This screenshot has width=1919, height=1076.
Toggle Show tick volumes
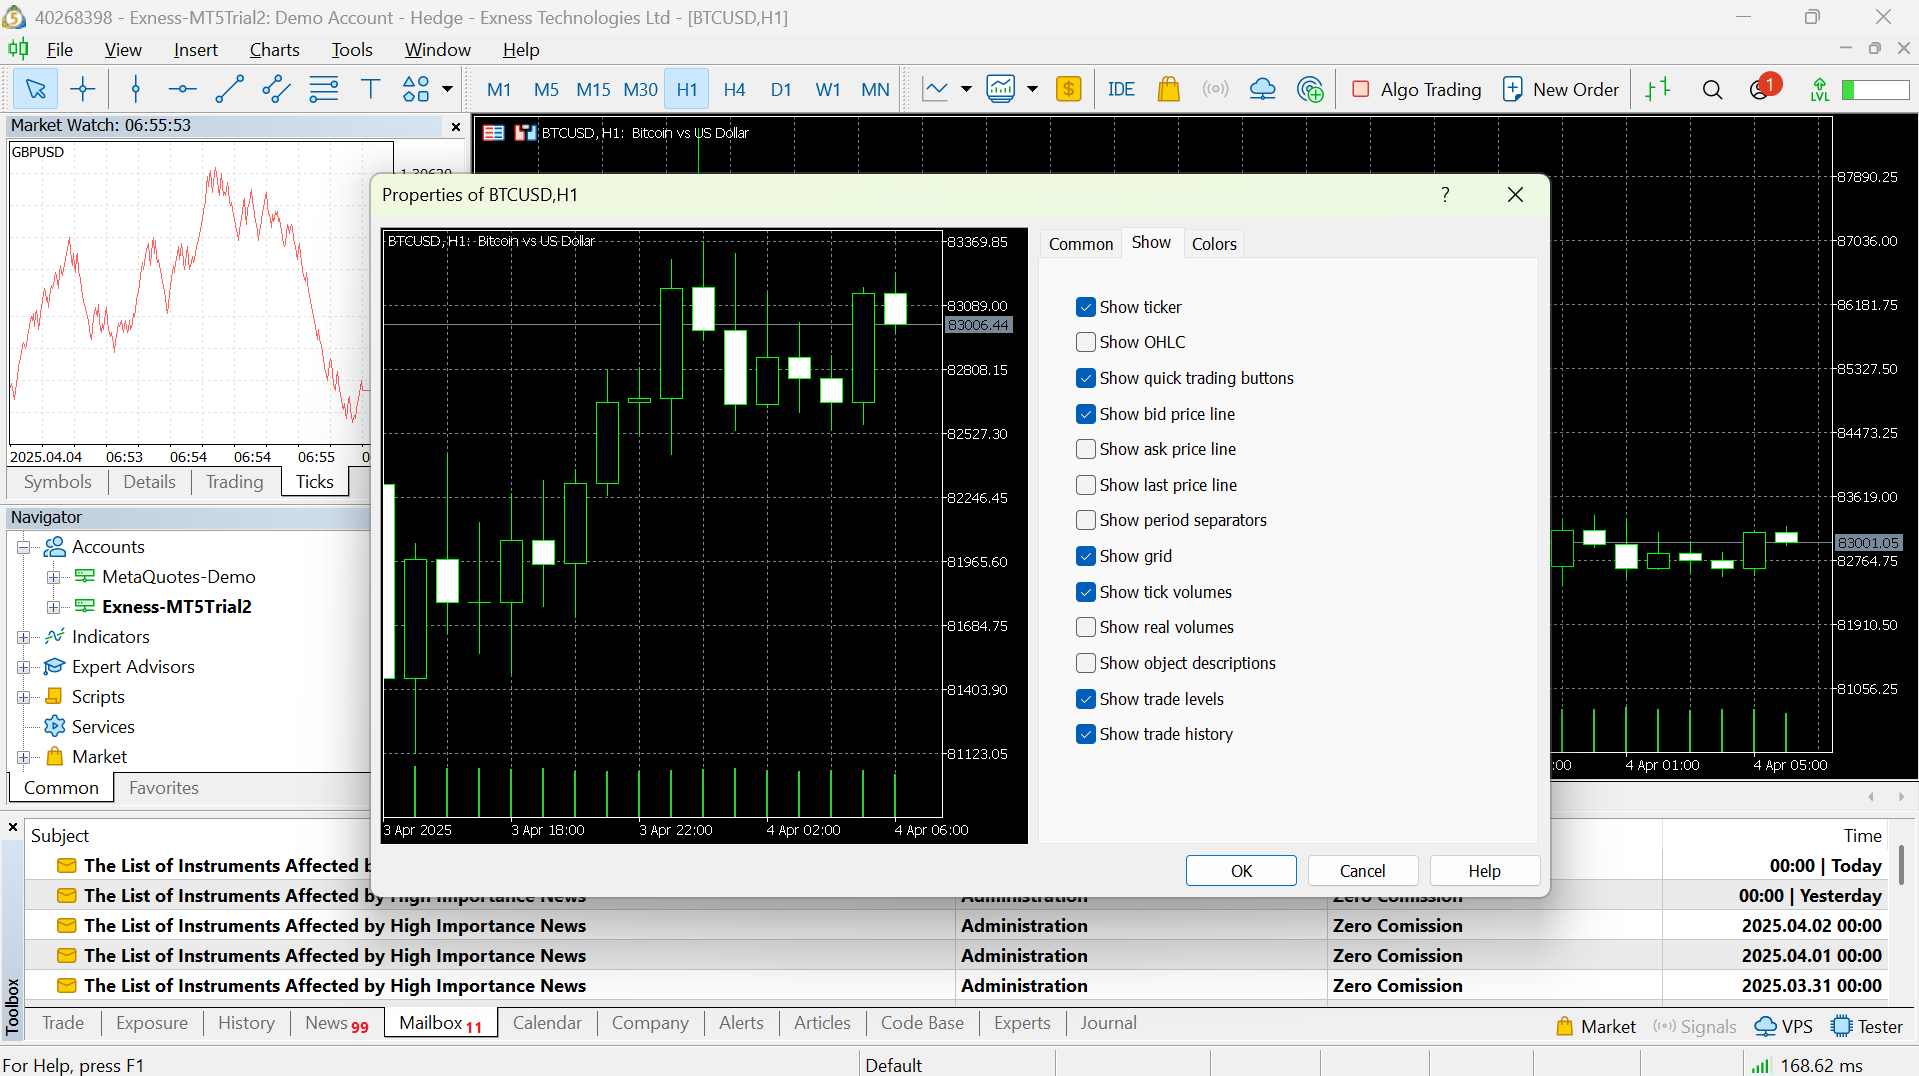[1086, 592]
